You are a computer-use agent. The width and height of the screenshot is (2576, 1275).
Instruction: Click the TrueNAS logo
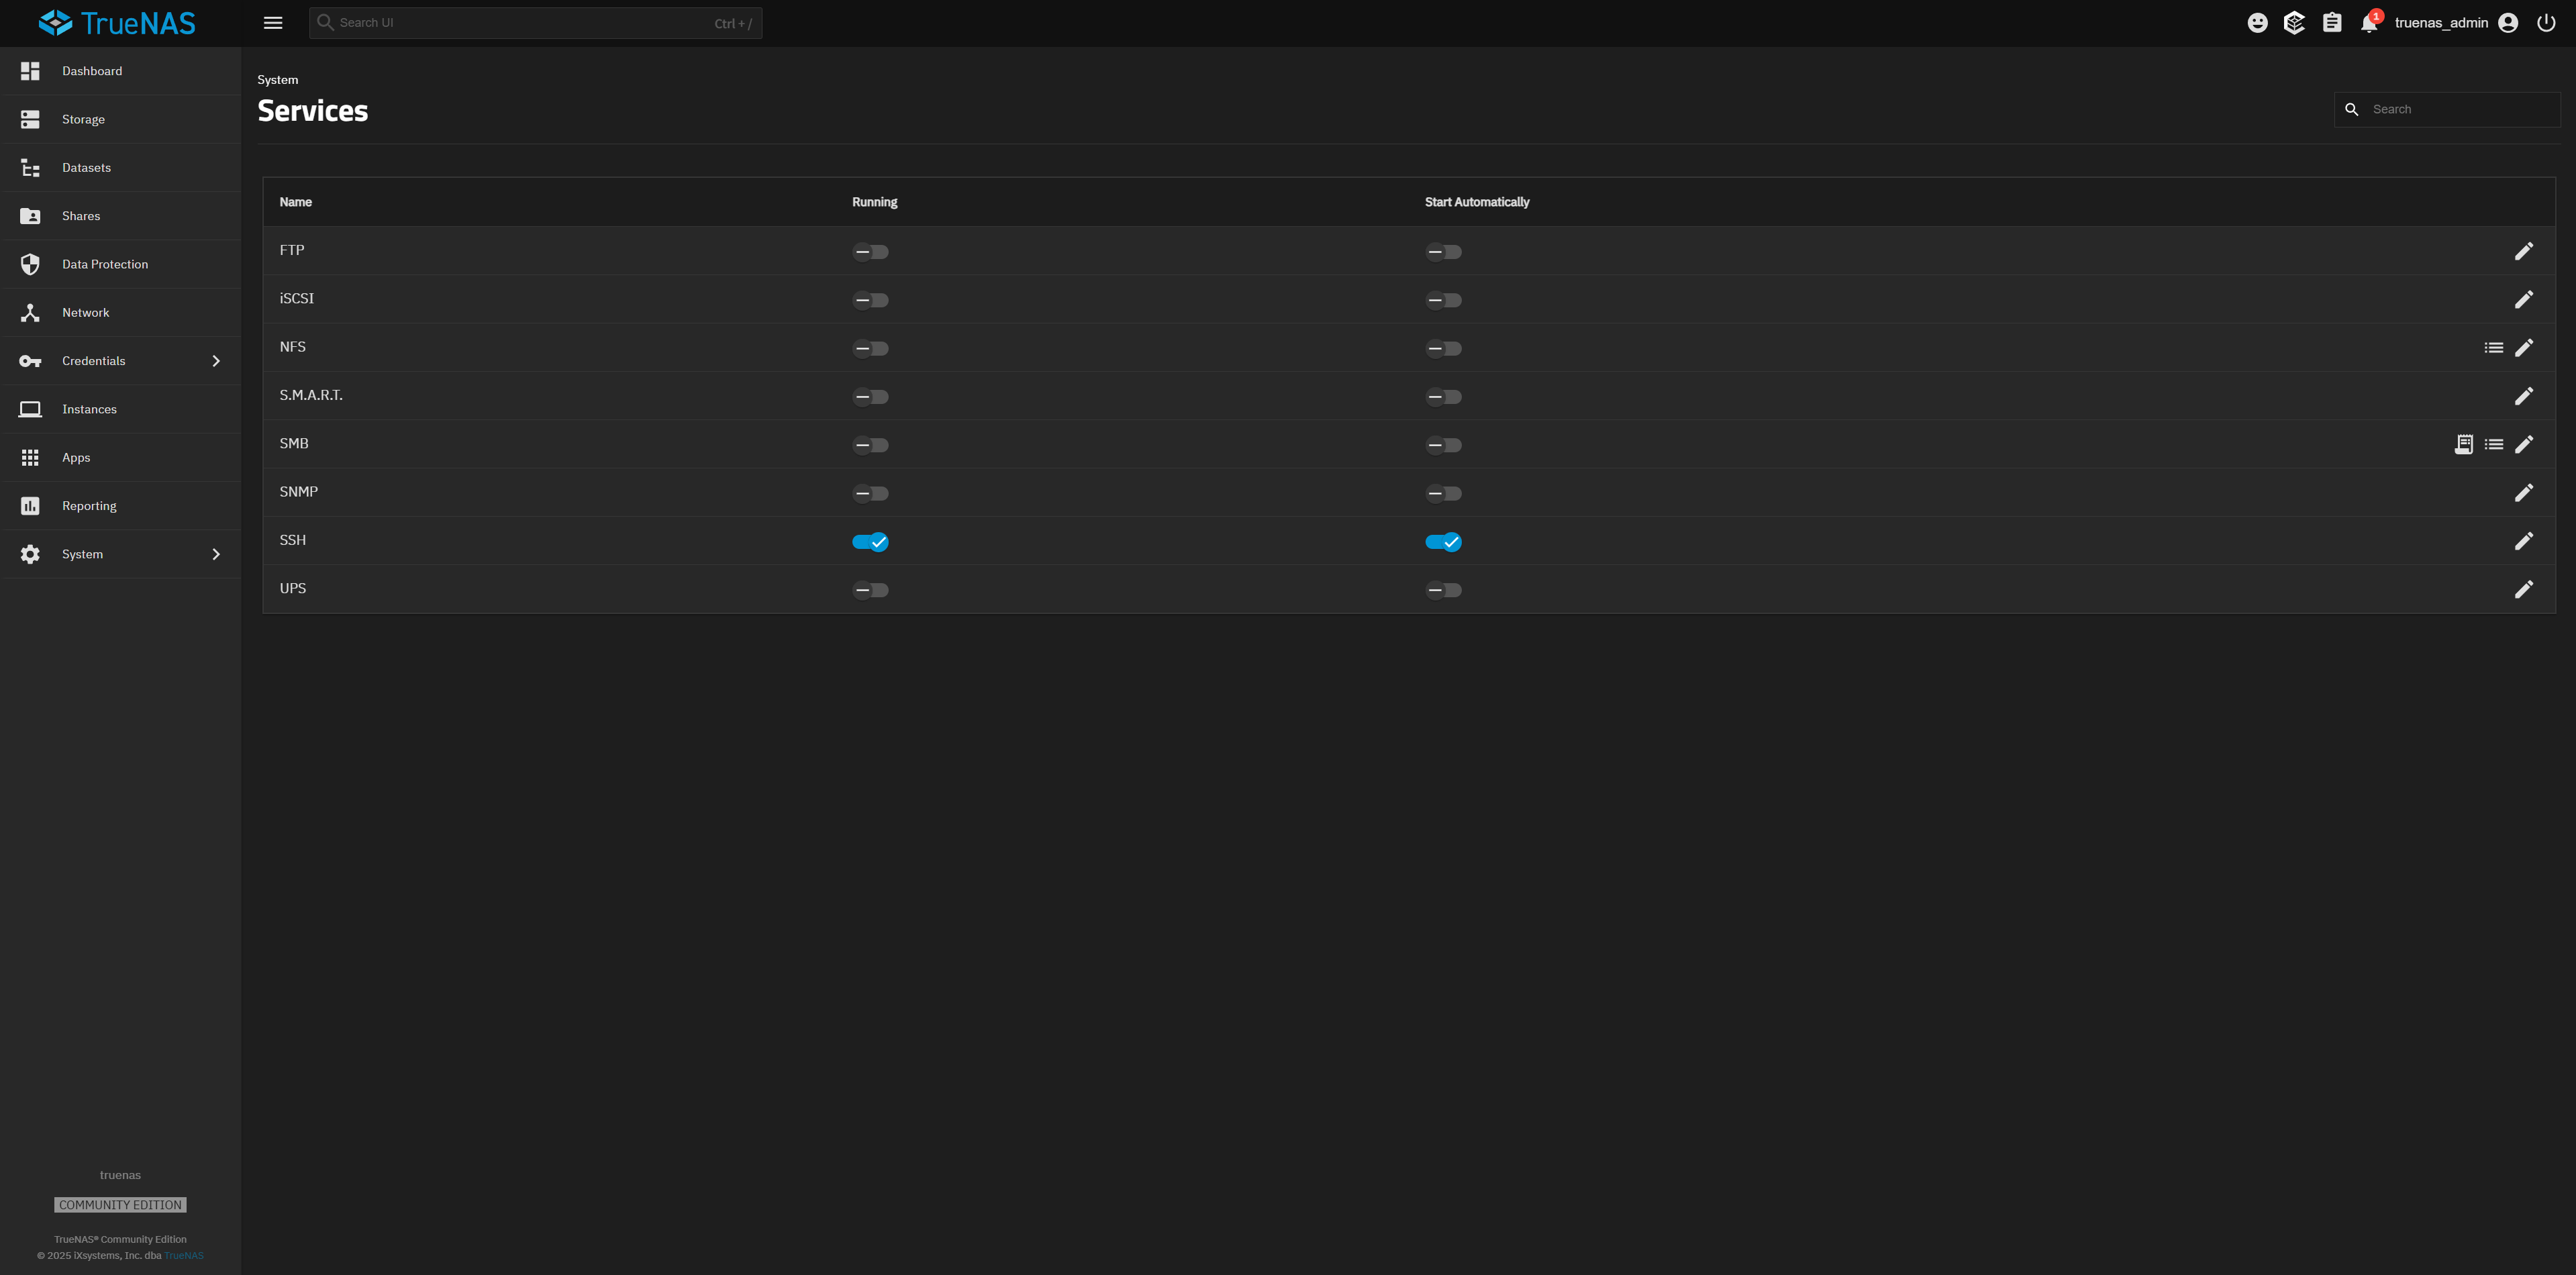[117, 23]
